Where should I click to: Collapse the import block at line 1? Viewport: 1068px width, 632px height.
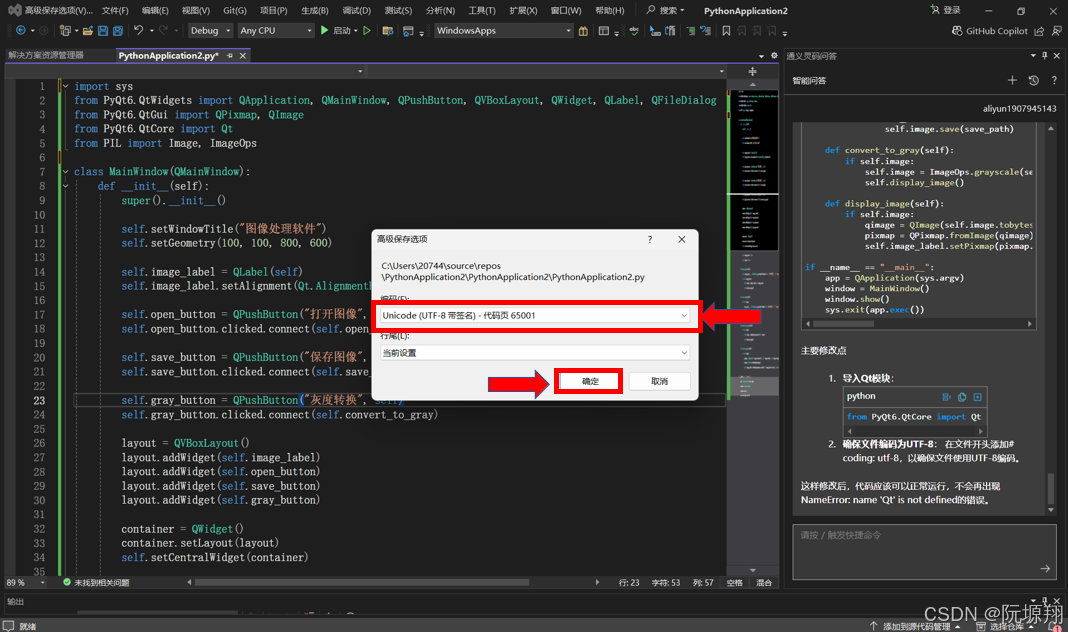point(65,86)
